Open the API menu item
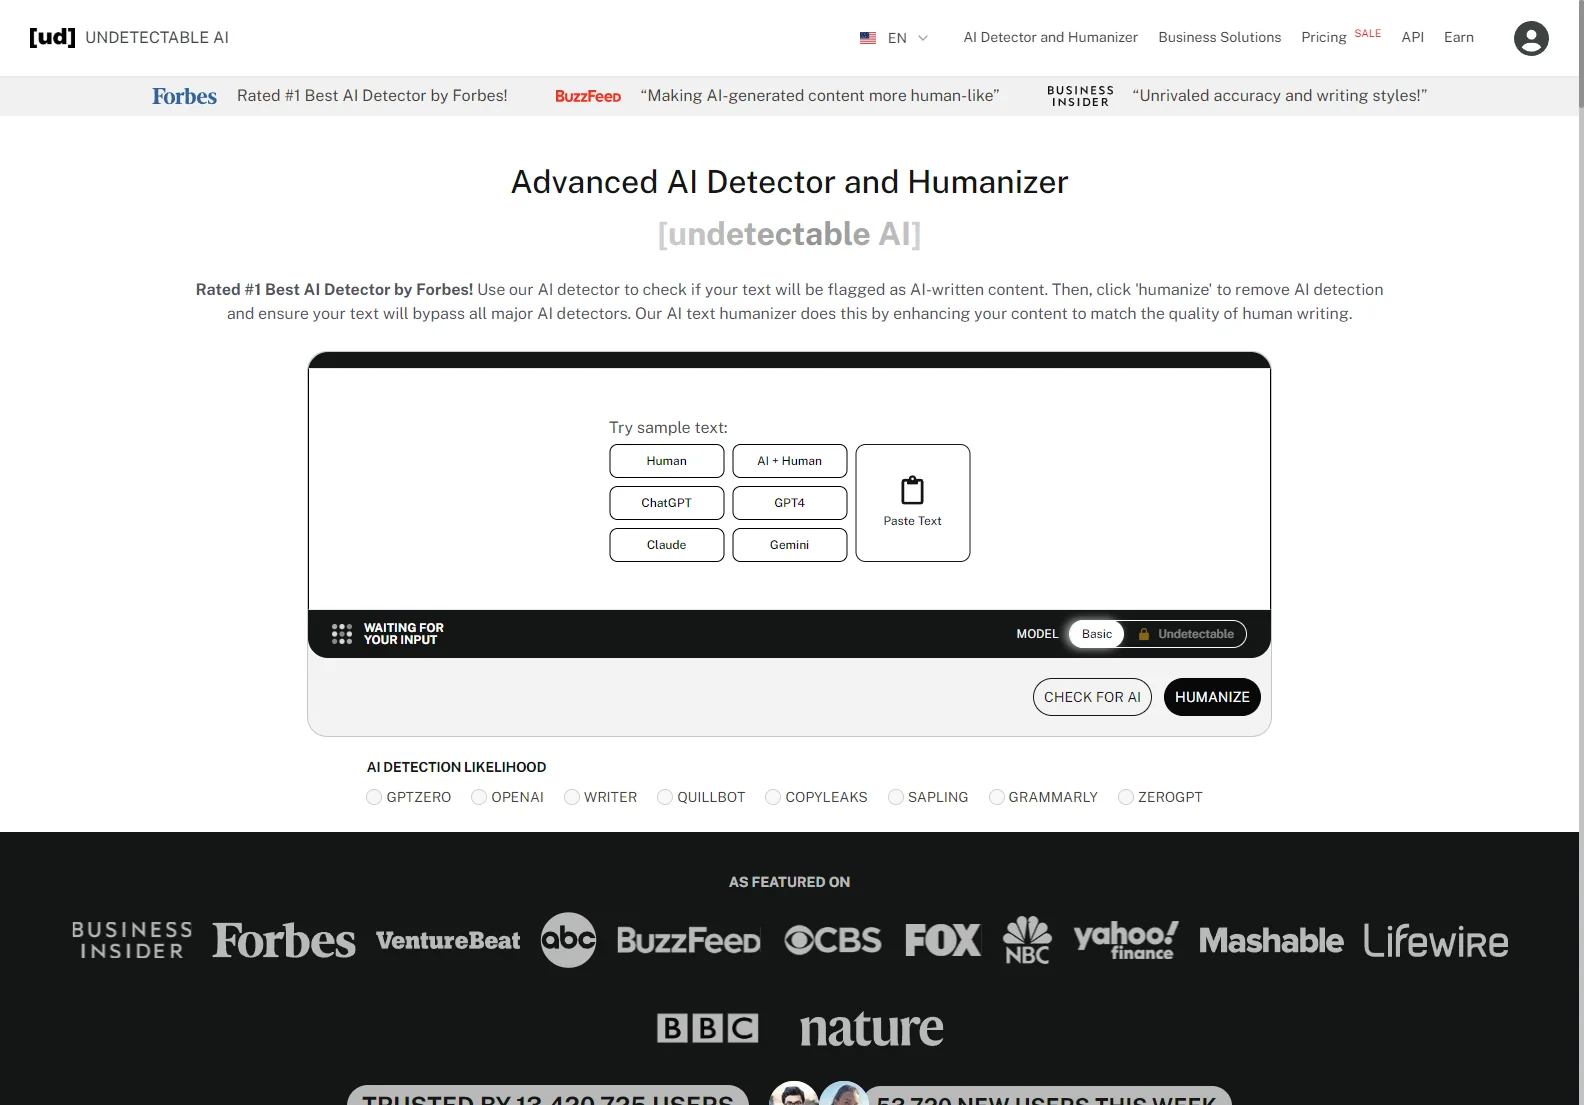 pyautogui.click(x=1412, y=37)
